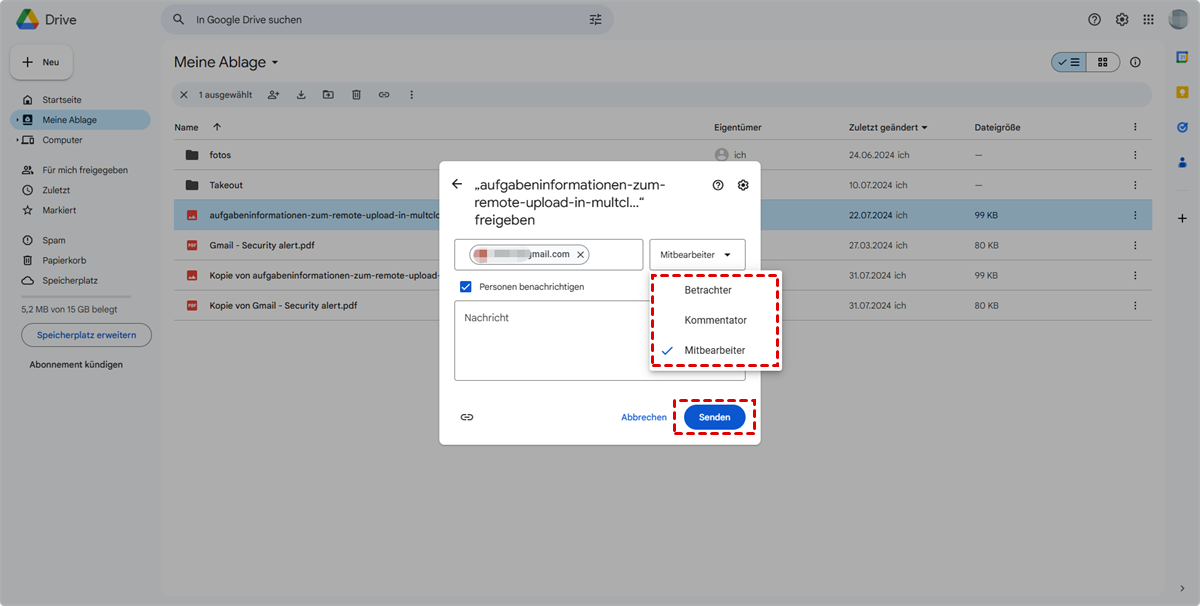This screenshot has height=606, width=1200.
Task: Click the Nachricht message text field
Action: (x=550, y=340)
